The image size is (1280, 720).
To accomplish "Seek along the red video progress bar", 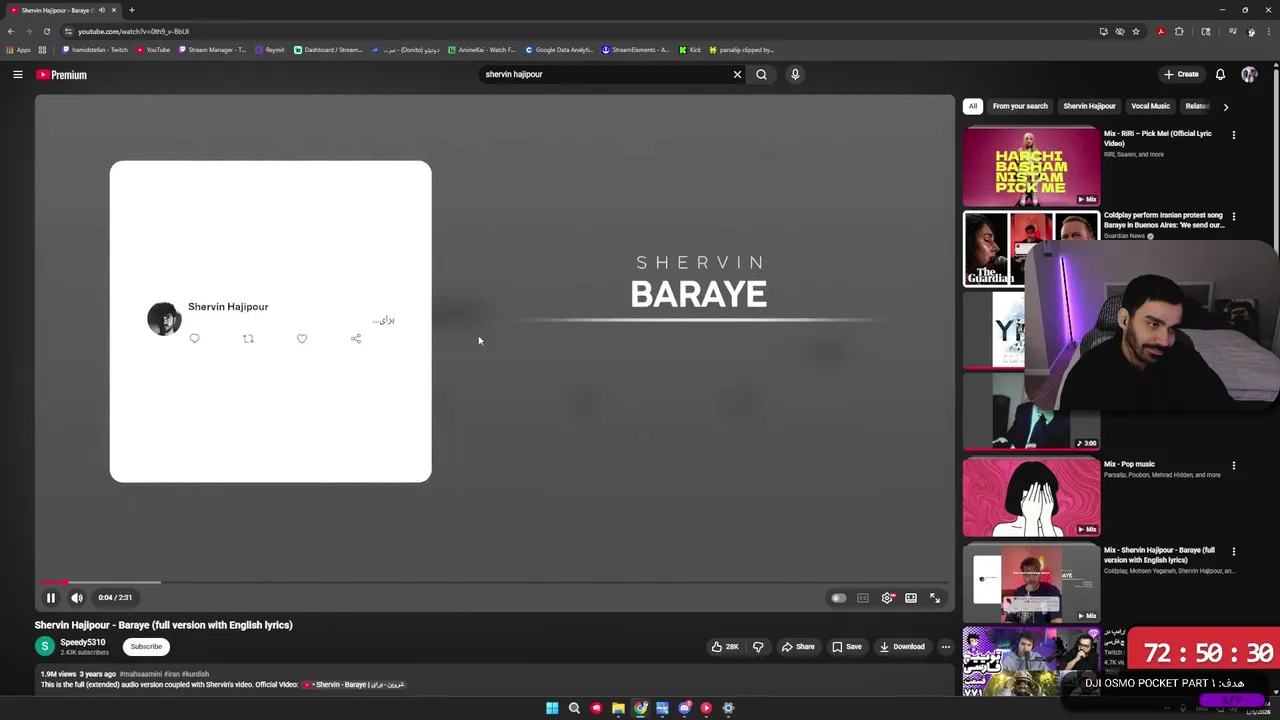I will [497, 582].
